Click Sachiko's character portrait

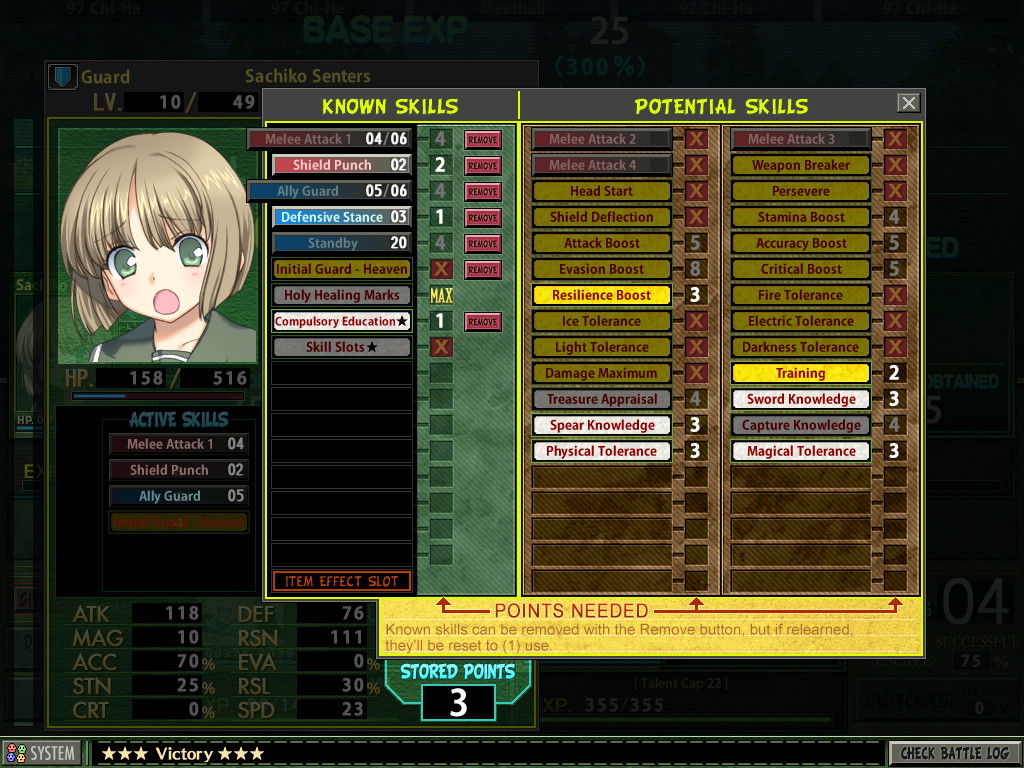[157, 246]
